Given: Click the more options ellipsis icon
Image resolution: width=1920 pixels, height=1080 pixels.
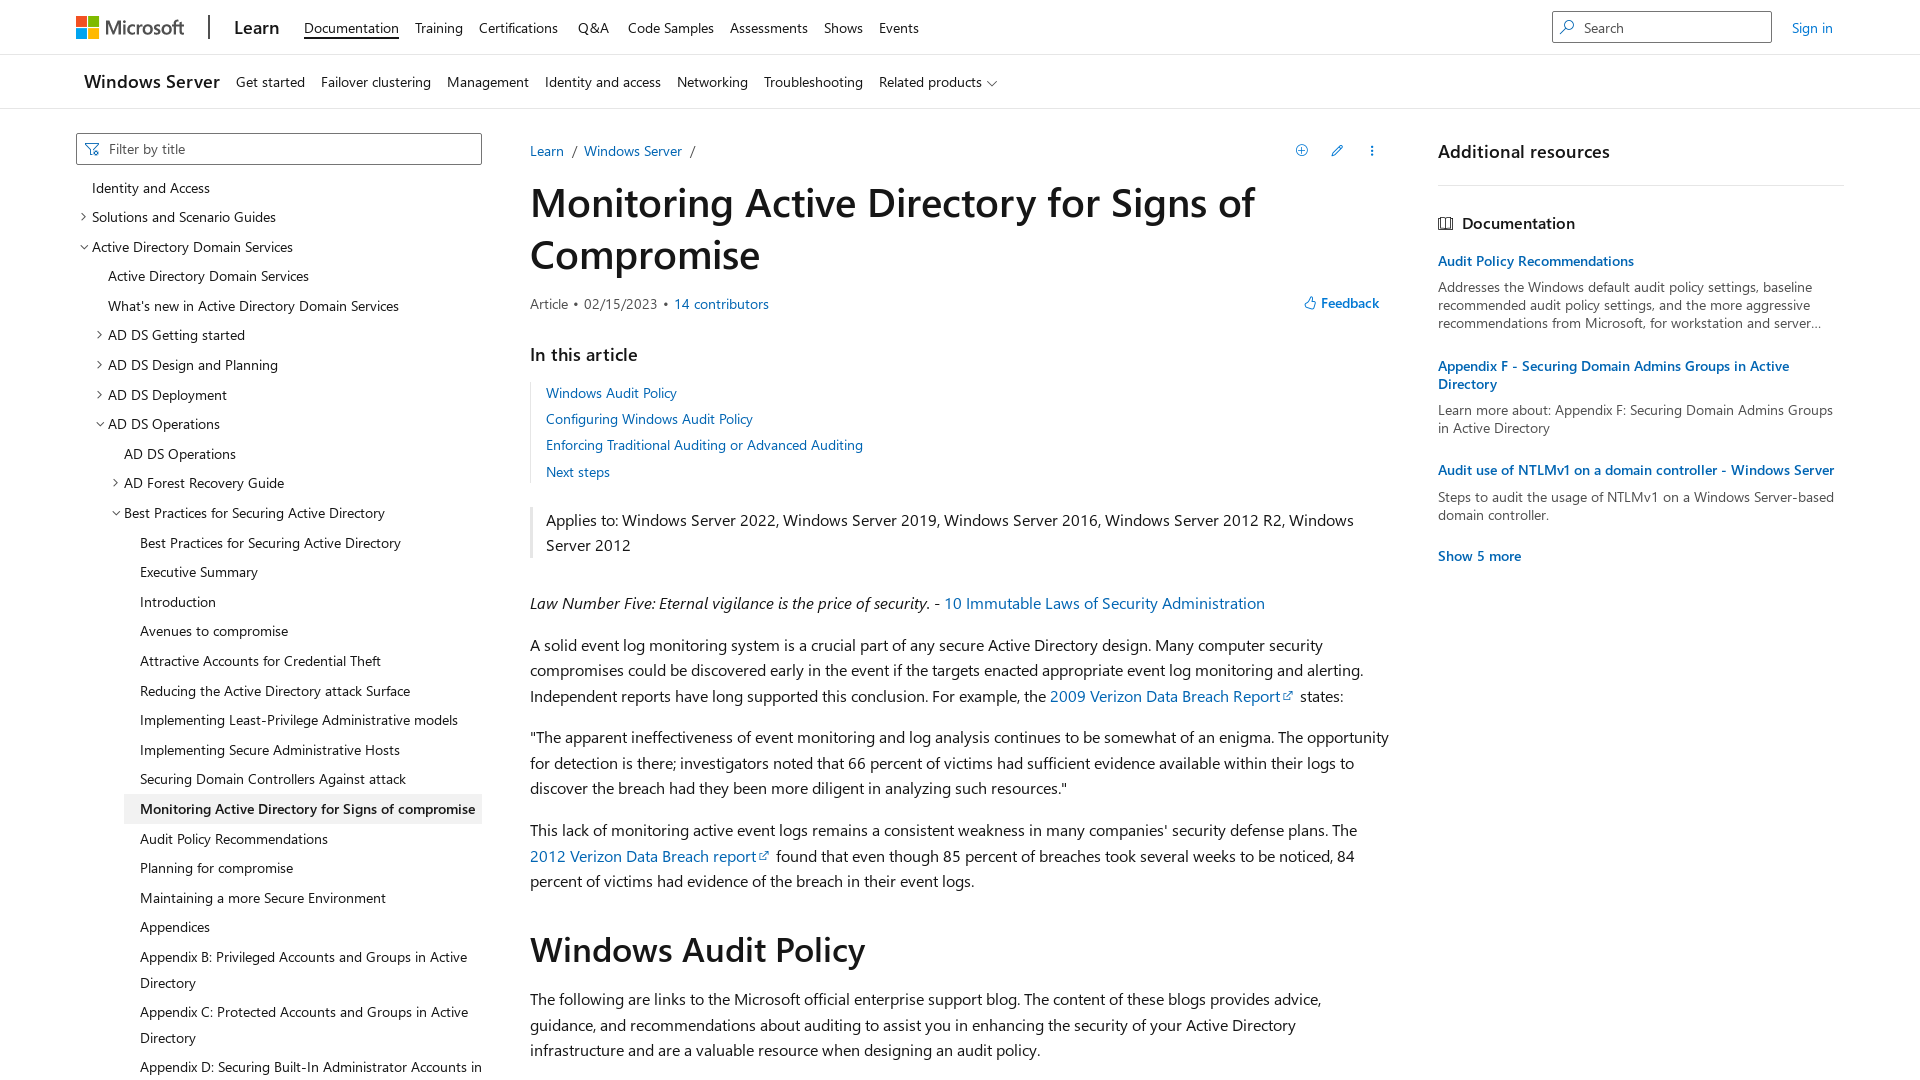Looking at the screenshot, I should [1373, 150].
